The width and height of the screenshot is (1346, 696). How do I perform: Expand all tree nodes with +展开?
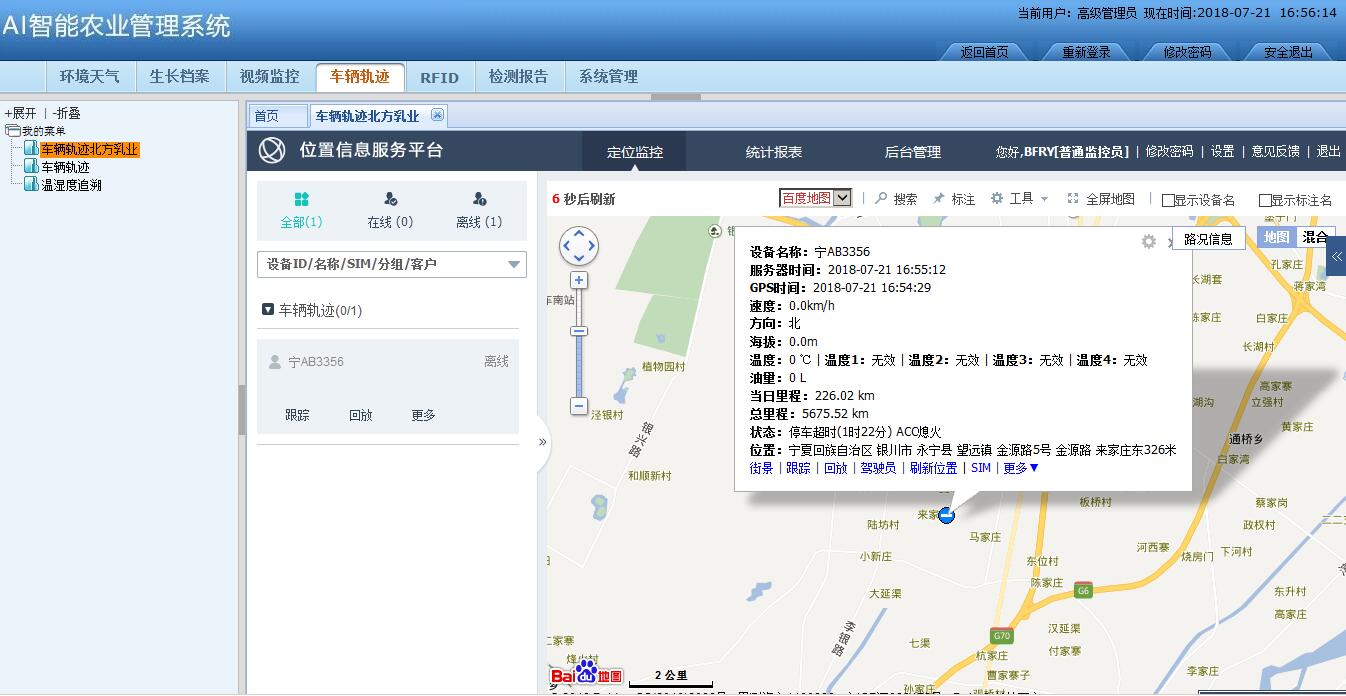point(20,114)
